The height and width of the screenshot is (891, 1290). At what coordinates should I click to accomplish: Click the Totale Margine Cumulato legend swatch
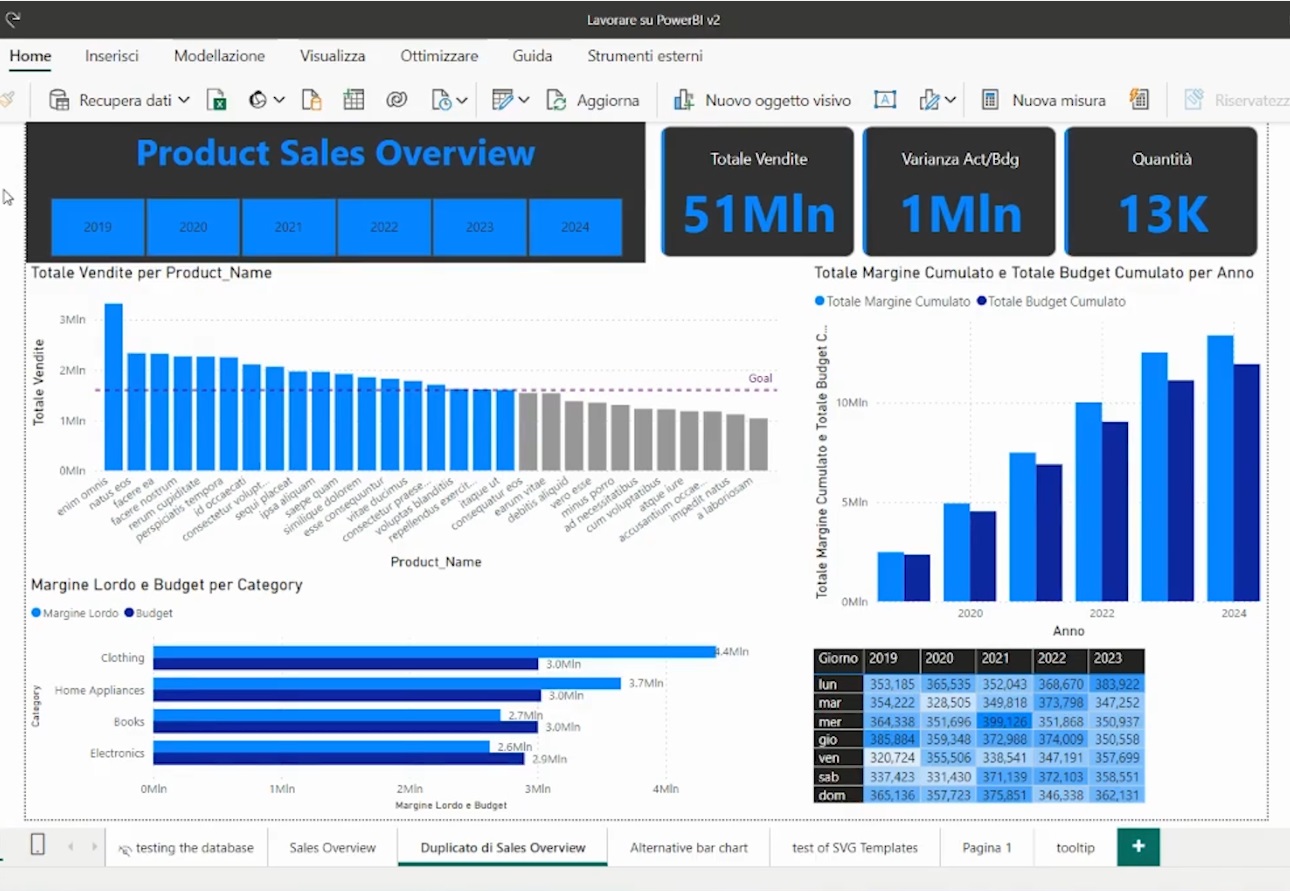(x=820, y=301)
